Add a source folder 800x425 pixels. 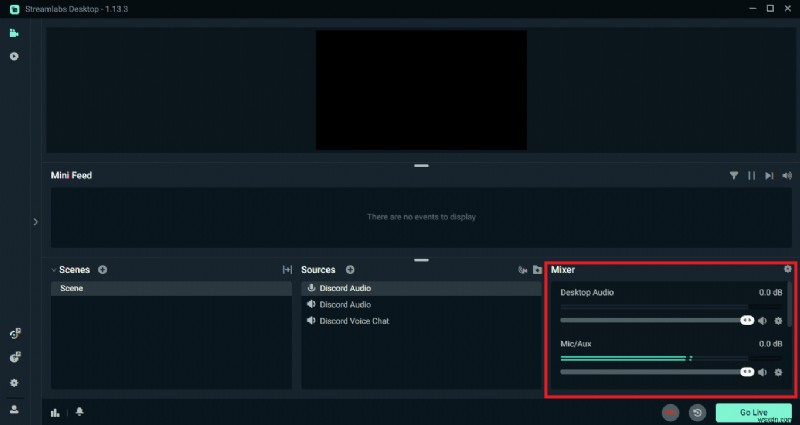(x=537, y=270)
